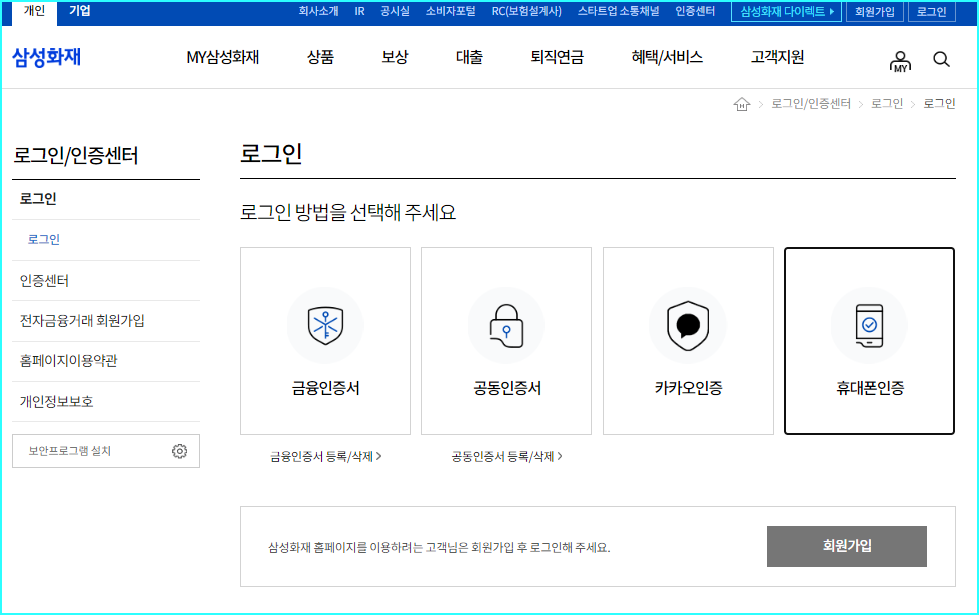Open 인증센터 in the sidebar
The height and width of the screenshot is (615, 979).
tap(44, 281)
